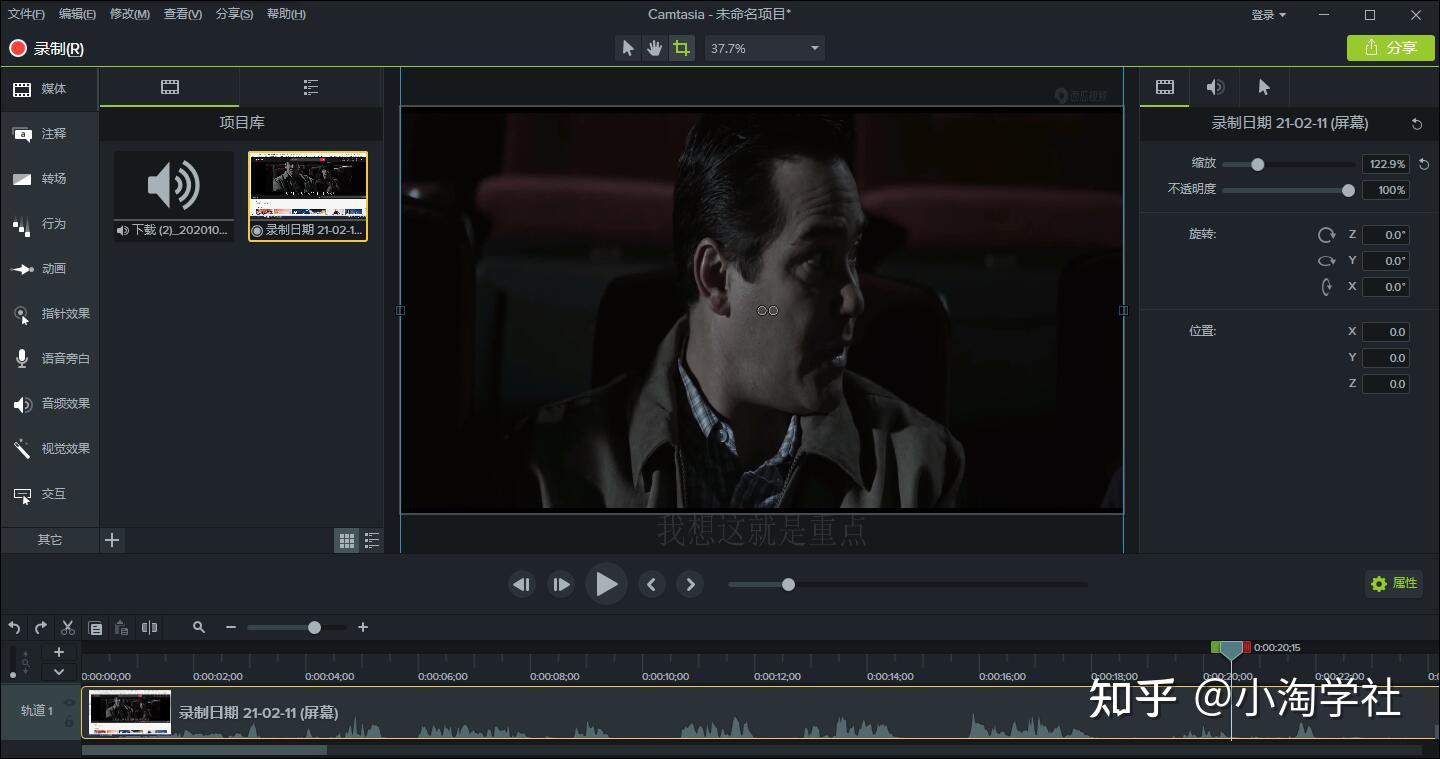Open the 编辑(E) menu

pos(77,14)
